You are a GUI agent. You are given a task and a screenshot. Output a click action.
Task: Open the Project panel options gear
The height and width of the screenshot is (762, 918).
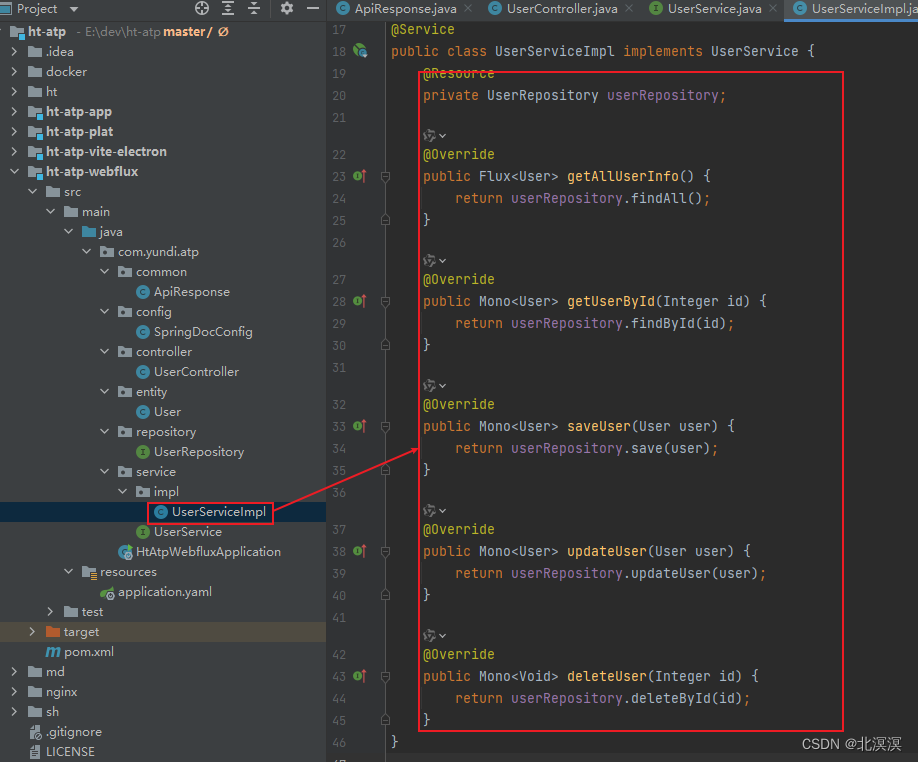pos(286,9)
